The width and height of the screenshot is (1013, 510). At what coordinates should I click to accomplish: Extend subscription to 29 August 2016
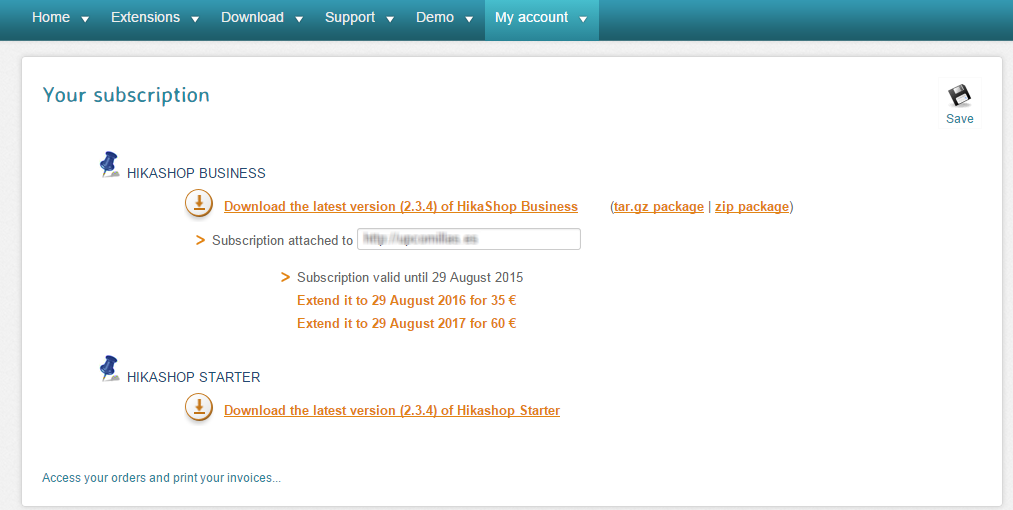coord(406,301)
